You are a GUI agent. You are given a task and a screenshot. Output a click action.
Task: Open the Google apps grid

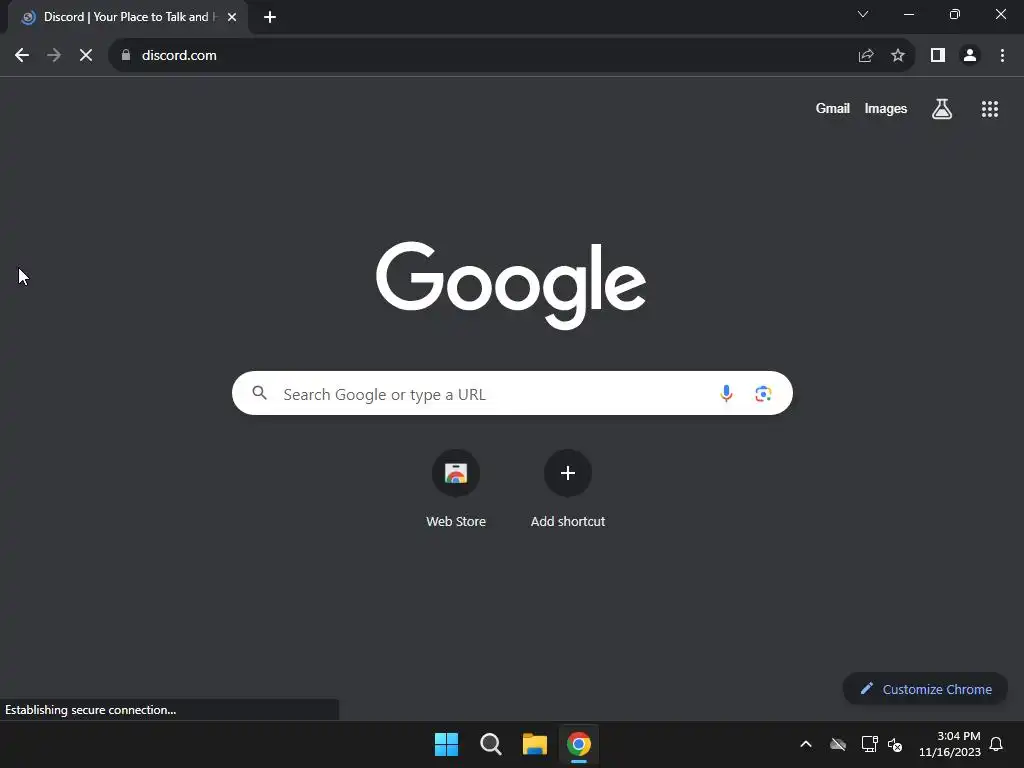coord(990,109)
